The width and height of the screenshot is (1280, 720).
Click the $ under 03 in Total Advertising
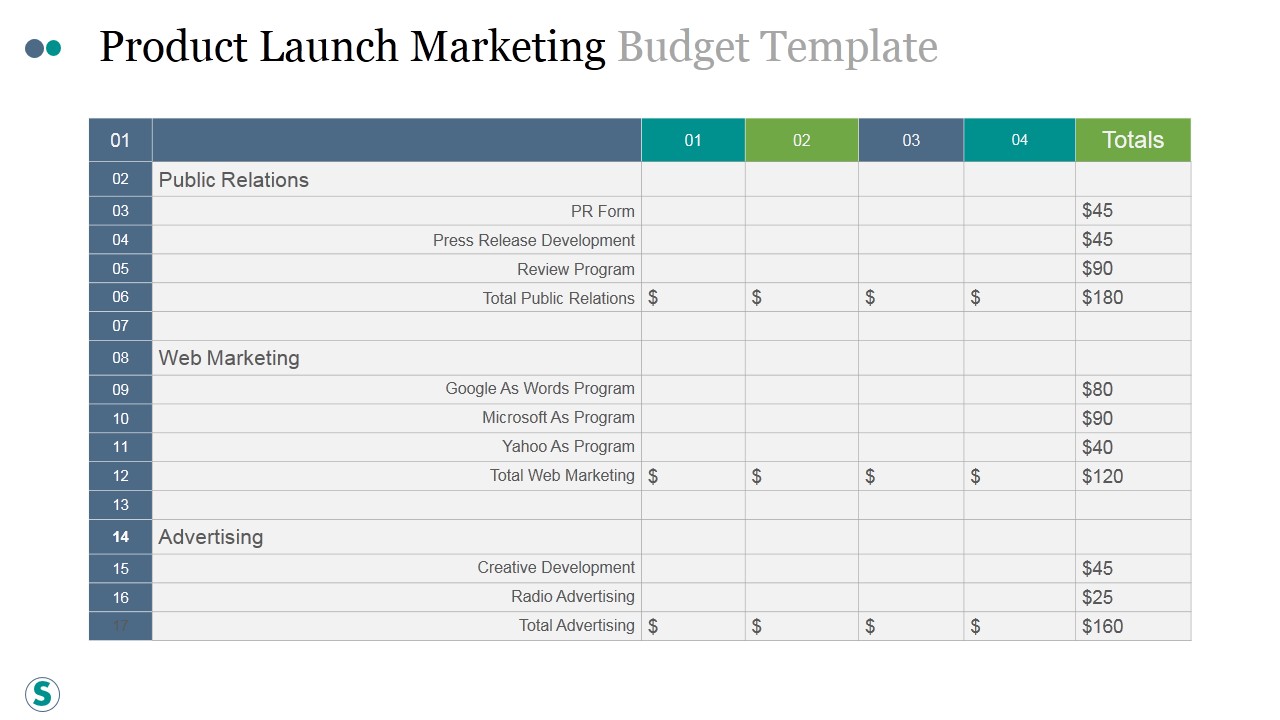(870, 627)
